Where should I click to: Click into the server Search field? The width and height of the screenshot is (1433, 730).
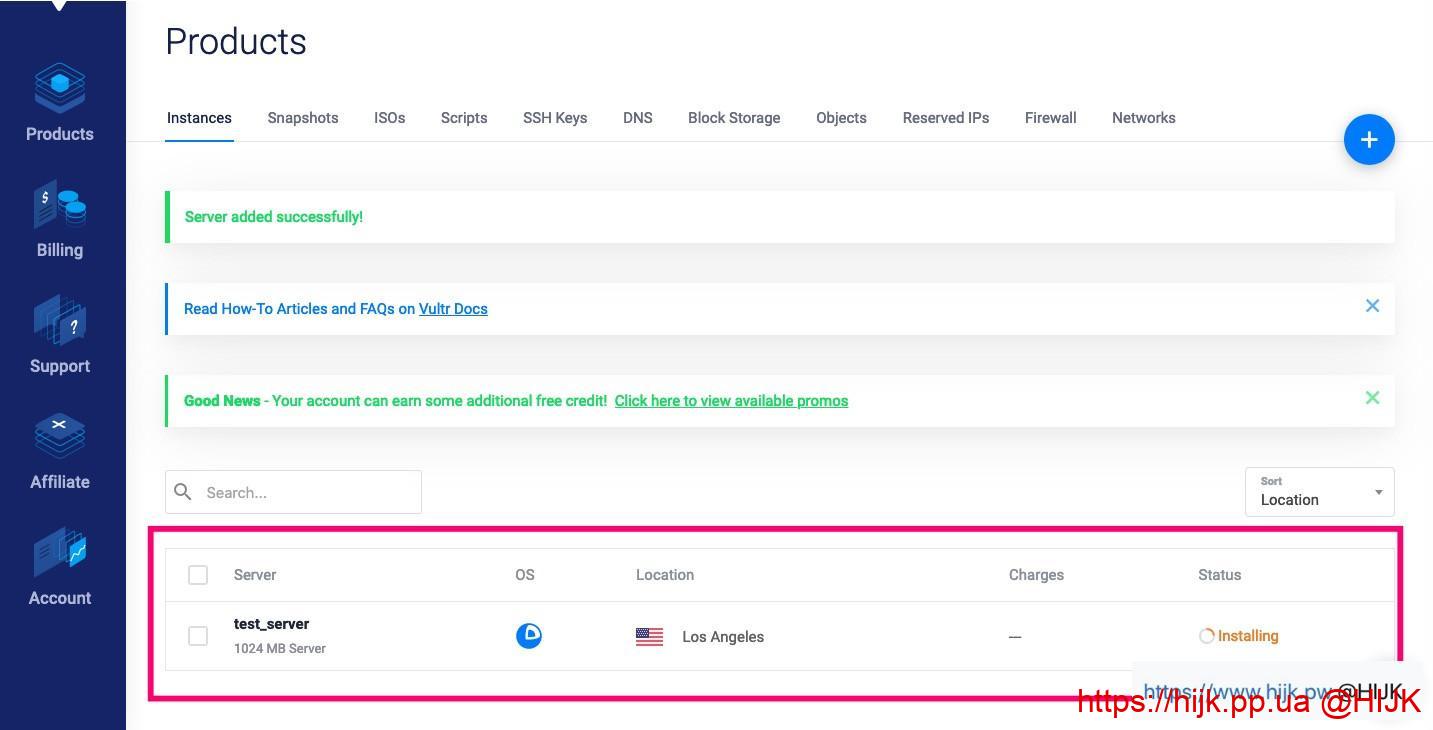305,492
